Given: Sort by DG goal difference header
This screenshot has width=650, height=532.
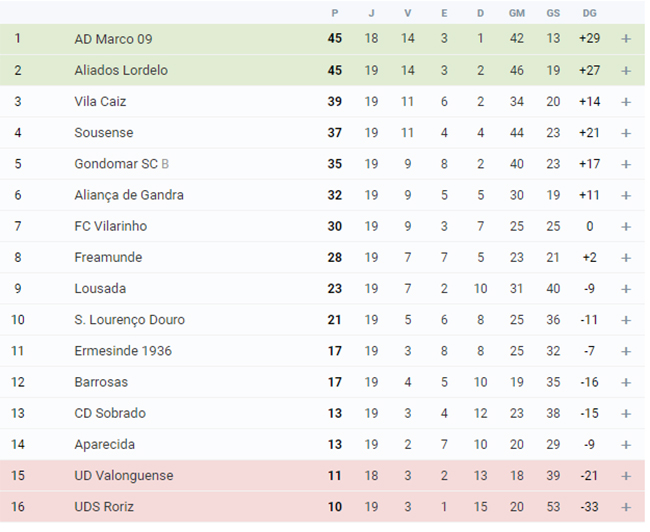Looking at the screenshot, I should [589, 13].
